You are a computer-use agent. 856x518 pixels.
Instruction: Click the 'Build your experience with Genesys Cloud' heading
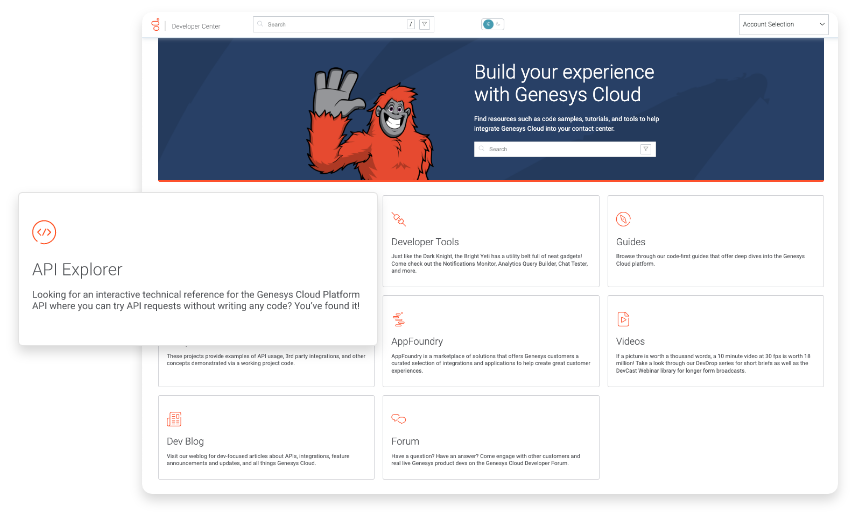click(564, 83)
